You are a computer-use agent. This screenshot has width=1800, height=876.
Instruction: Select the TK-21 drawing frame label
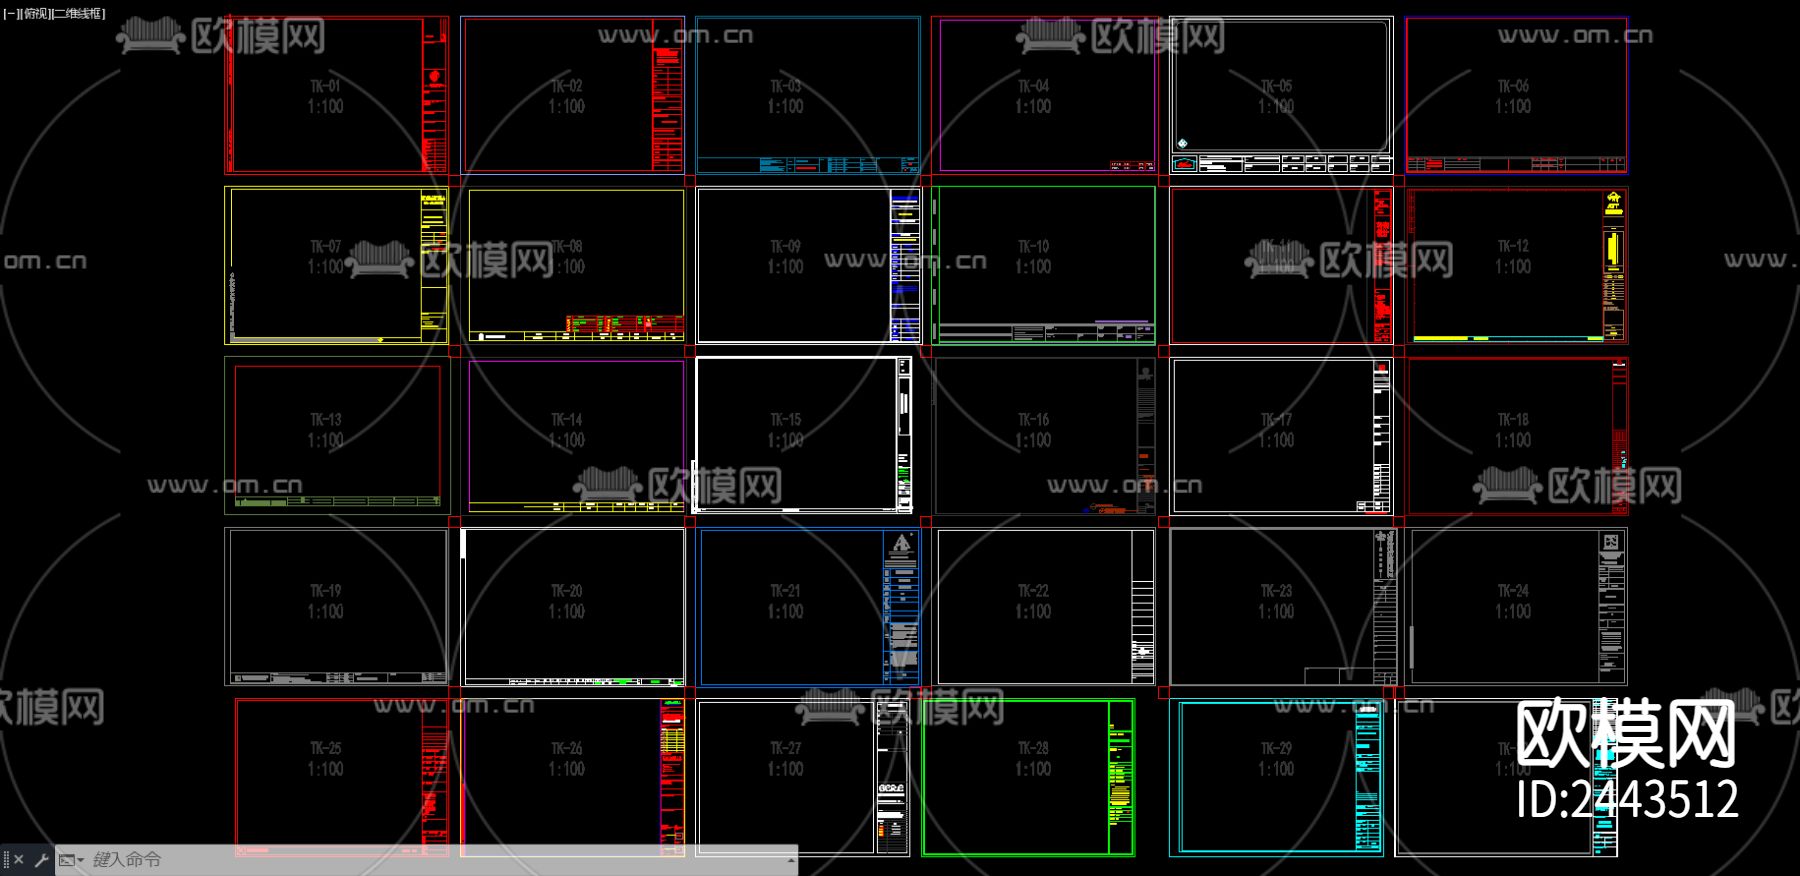coord(785,591)
